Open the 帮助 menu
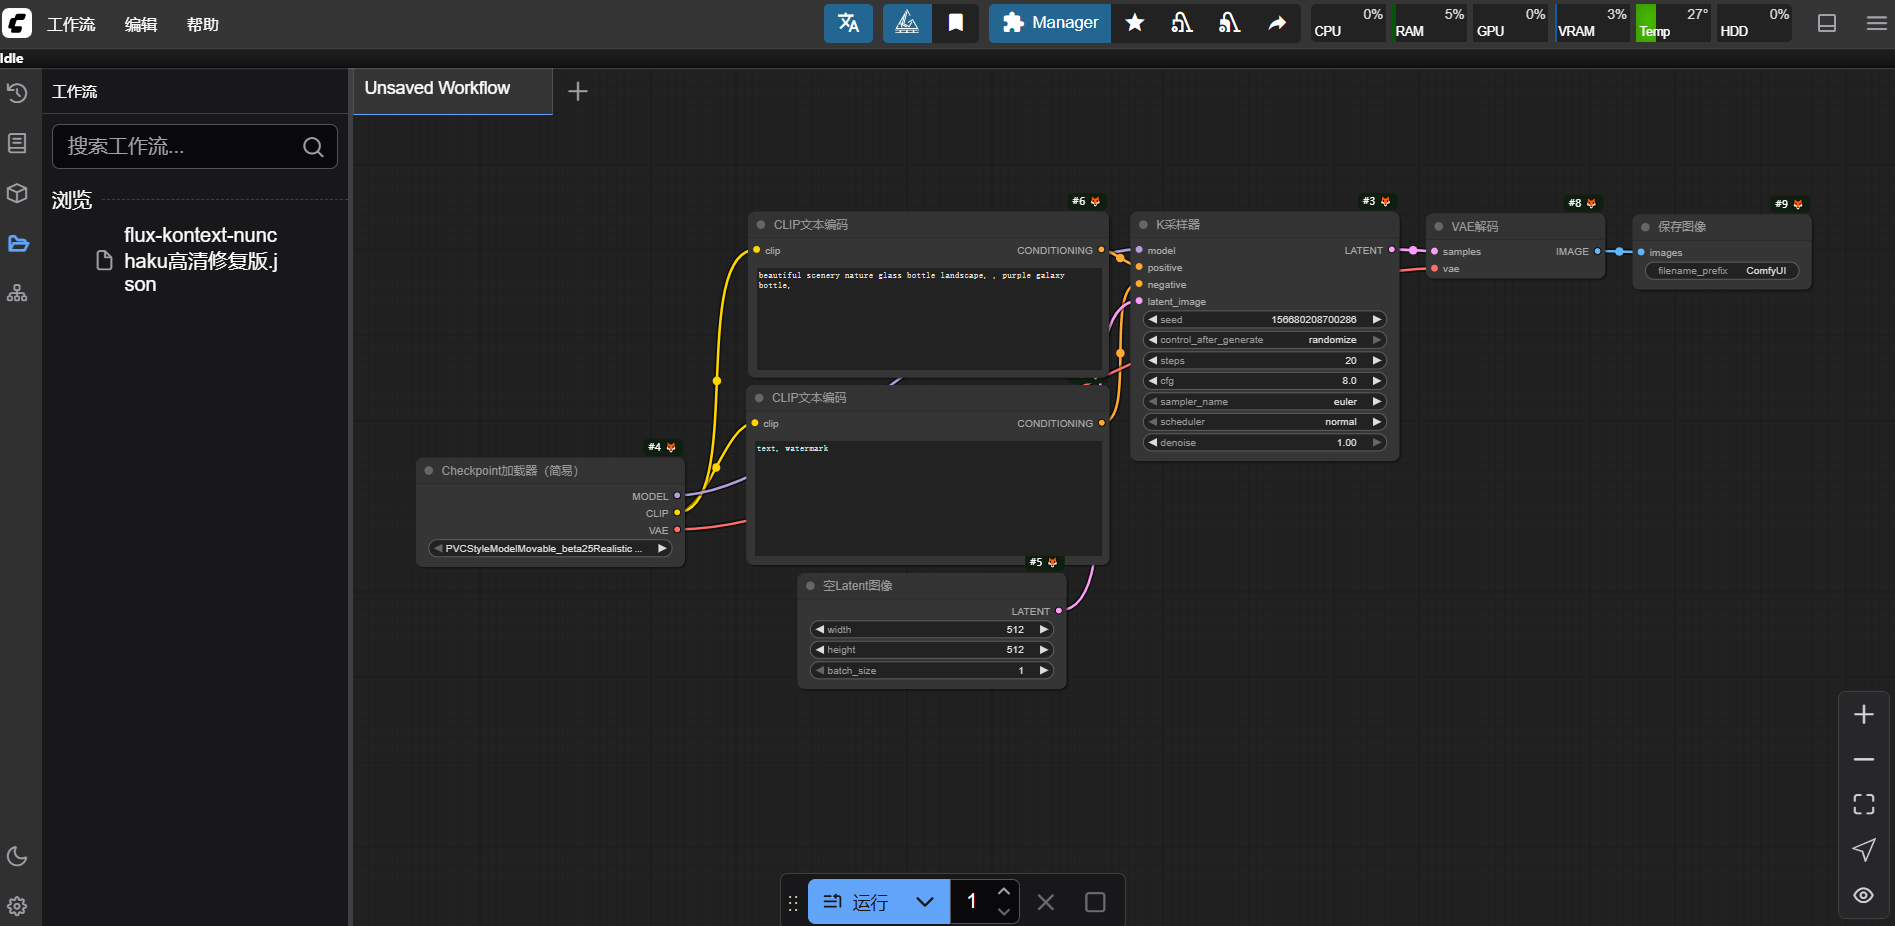This screenshot has height=926, width=1895. (x=202, y=24)
